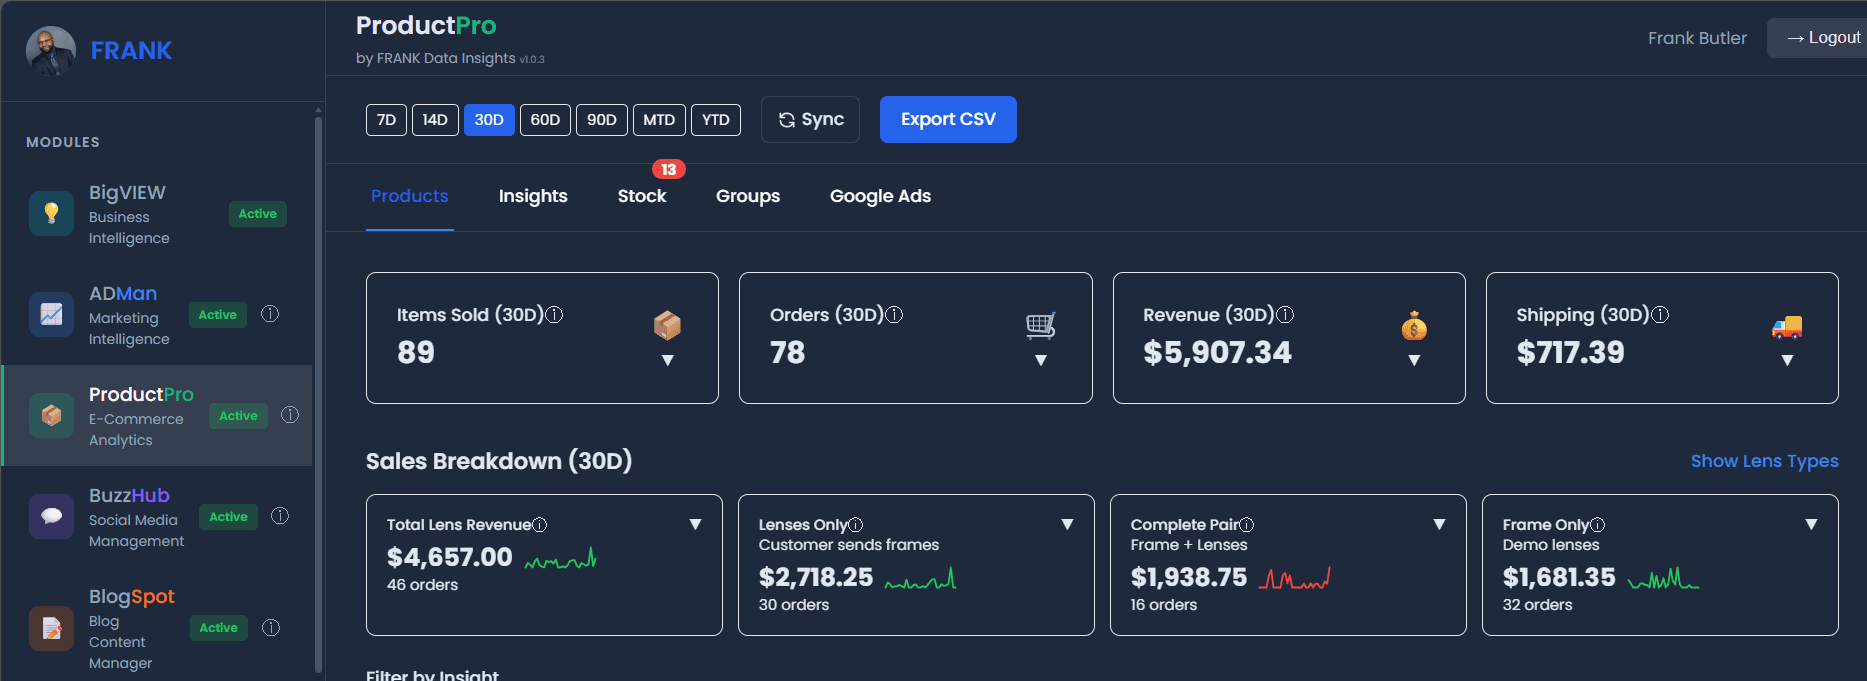This screenshot has height=681, width=1867.
Task: Open info icon next to ProductPro module
Action: pyautogui.click(x=290, y=415)
